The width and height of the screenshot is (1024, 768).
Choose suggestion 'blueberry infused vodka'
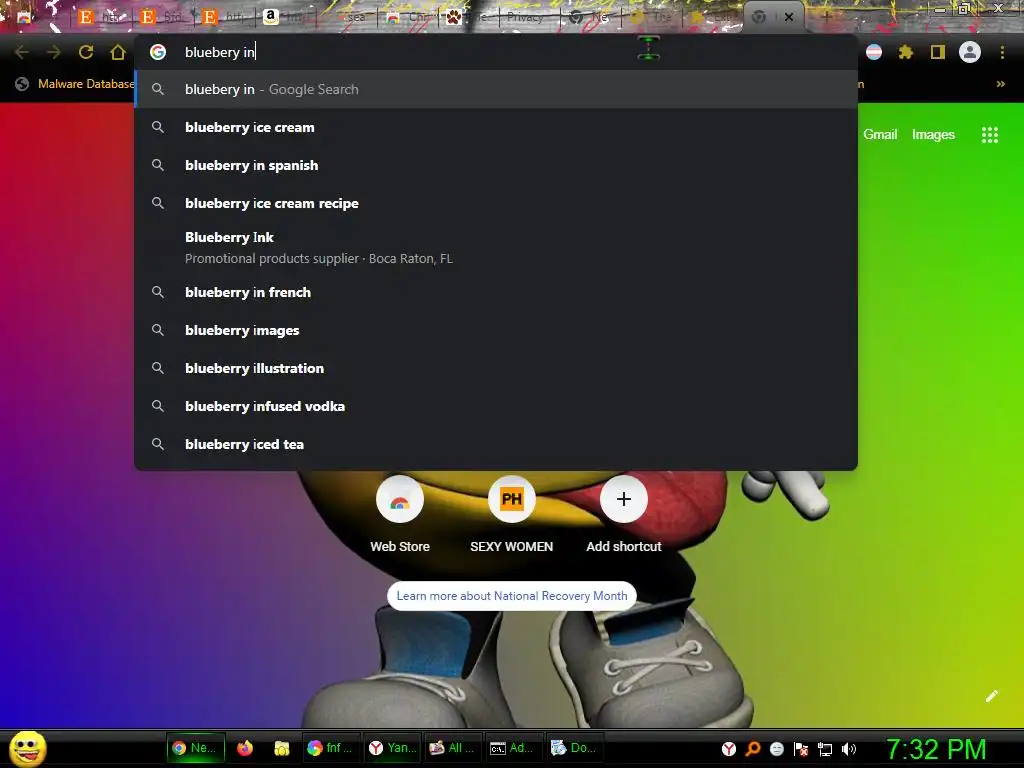496,406
